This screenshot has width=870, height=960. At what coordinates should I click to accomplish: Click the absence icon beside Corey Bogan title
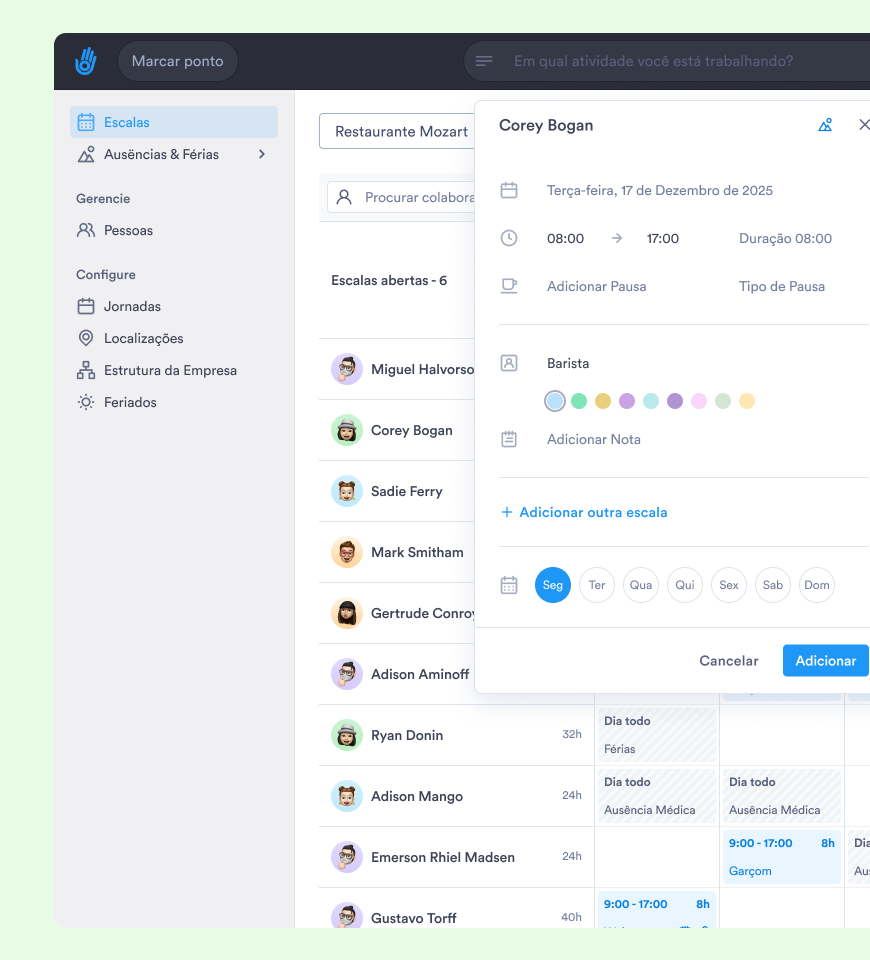point(825,125)
